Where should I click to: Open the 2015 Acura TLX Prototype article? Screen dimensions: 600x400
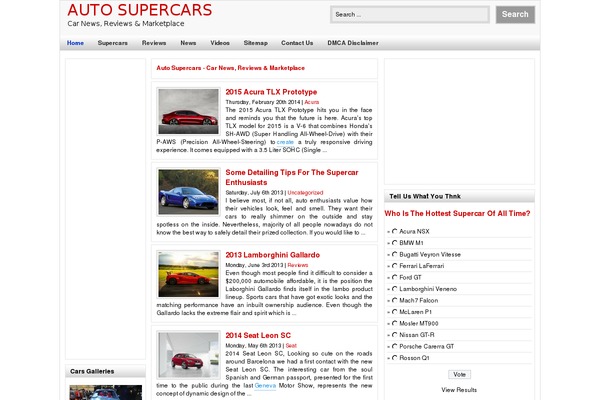click(x=271, y=92)
